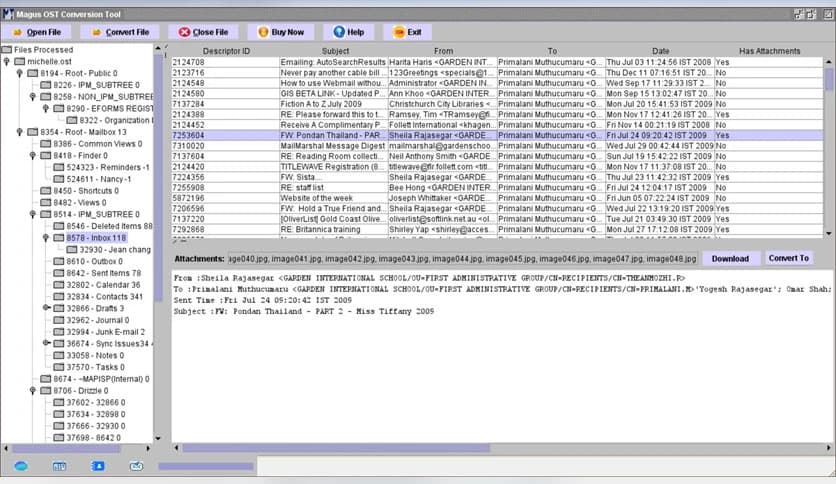Screen dimensions: 836x484
Task: Collapse the 8418 - Finder node
Action: [x=33, y=156]
